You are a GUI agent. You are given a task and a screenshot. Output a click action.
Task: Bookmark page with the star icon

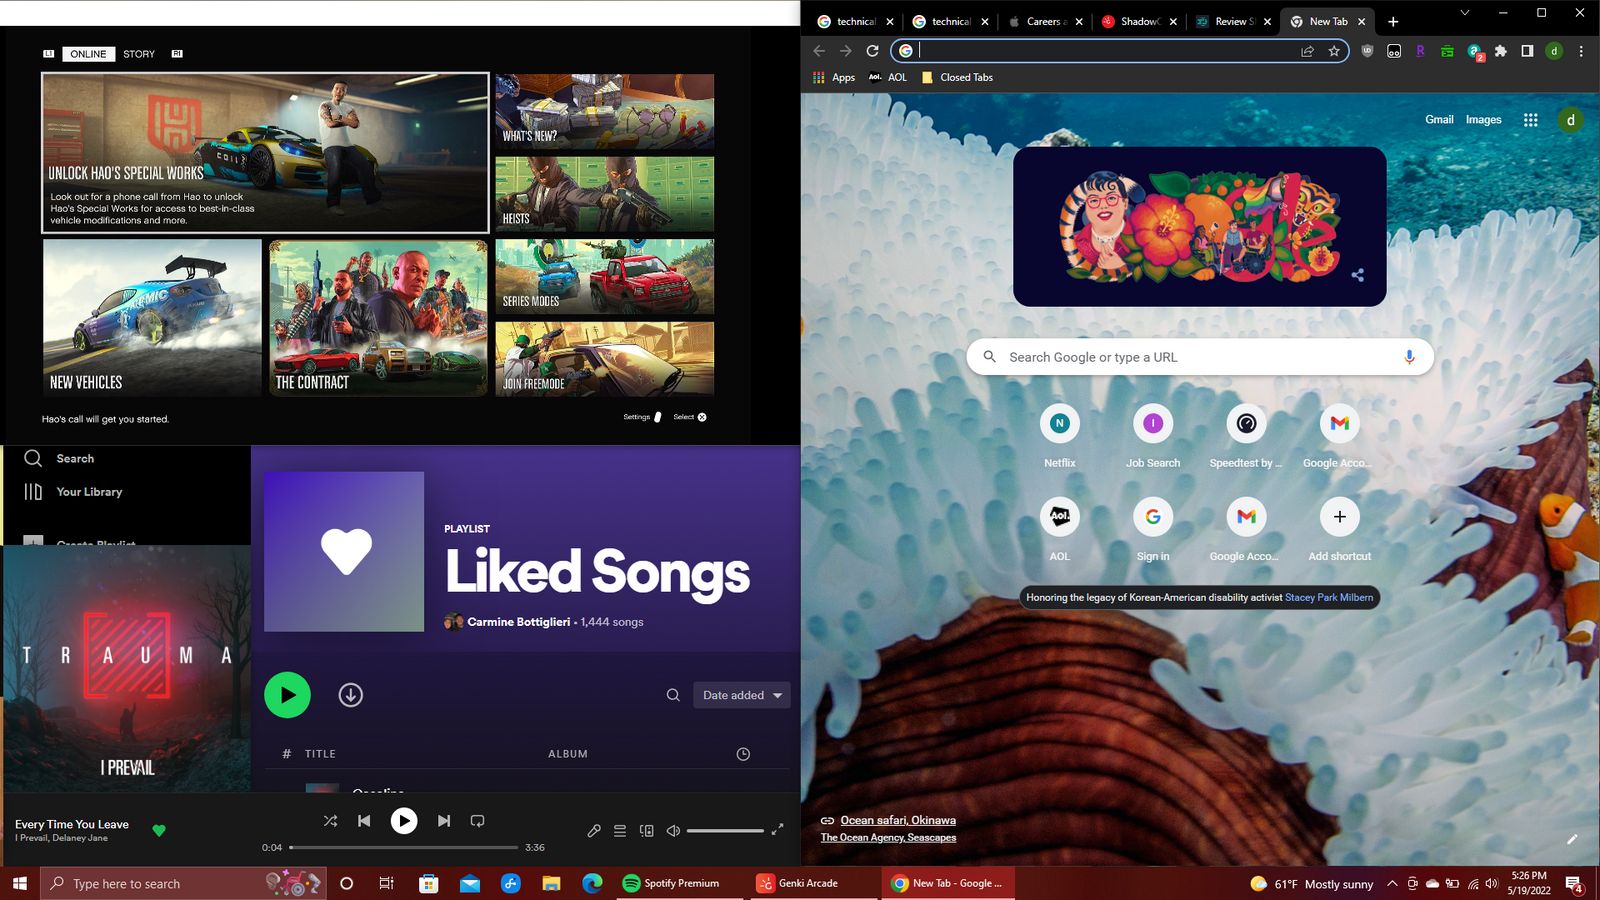(x=1334, y=51)
